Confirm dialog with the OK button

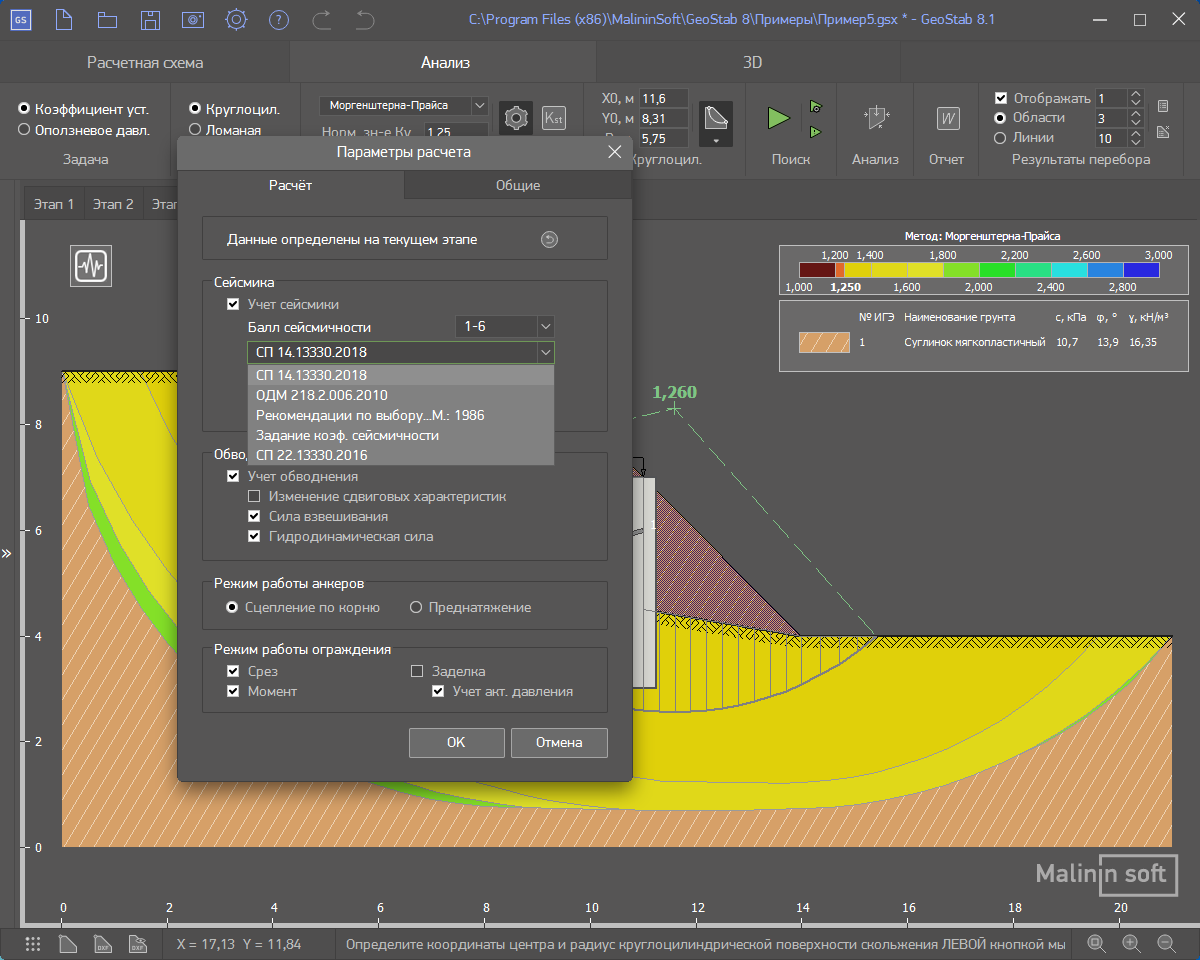[x=456, y=742]
